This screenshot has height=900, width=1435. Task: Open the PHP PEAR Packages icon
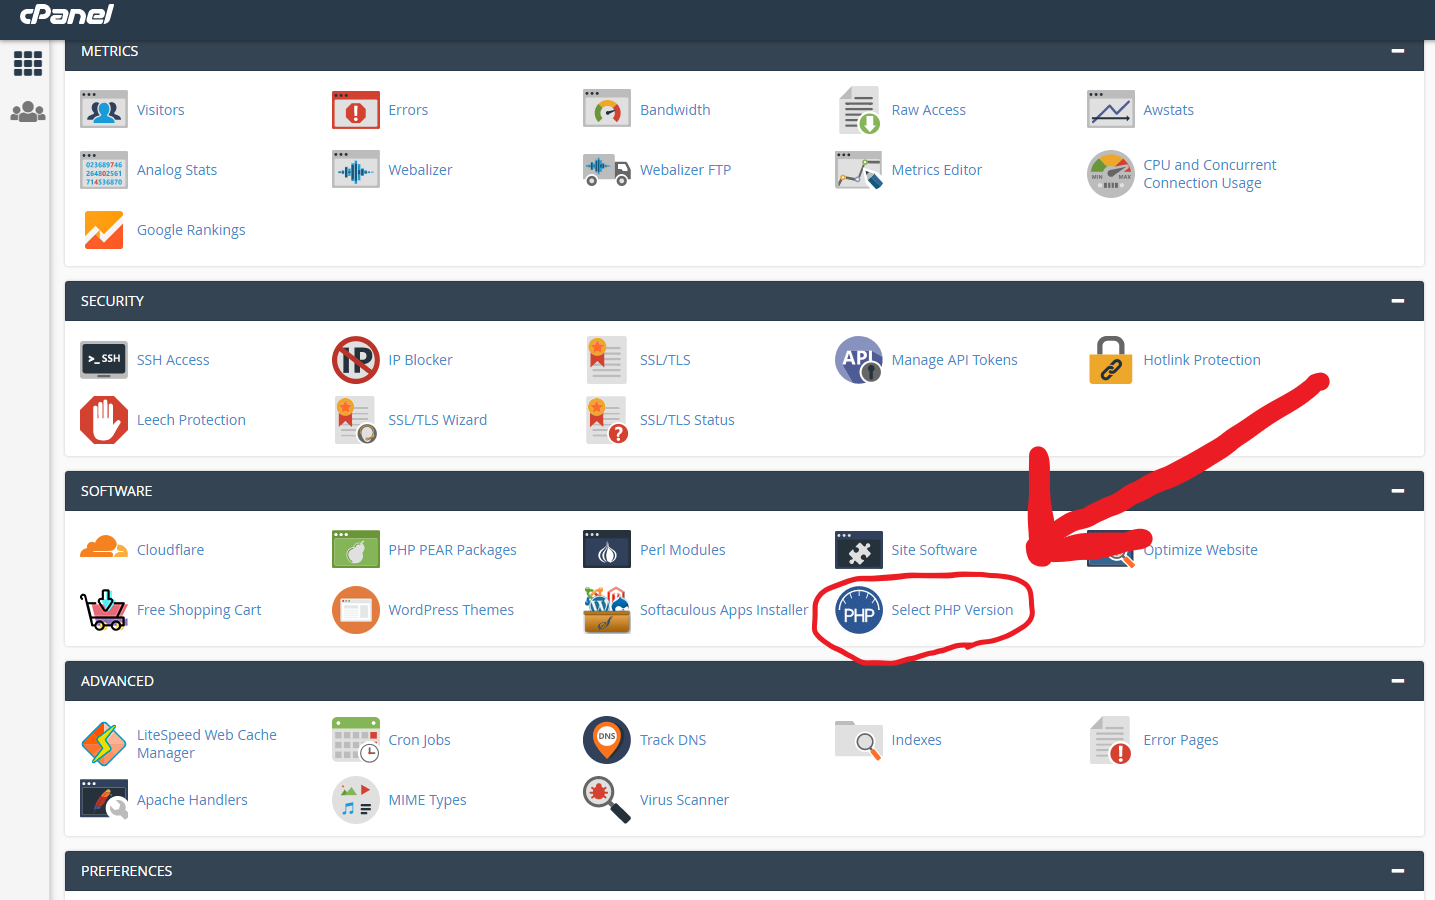point(356,550)
